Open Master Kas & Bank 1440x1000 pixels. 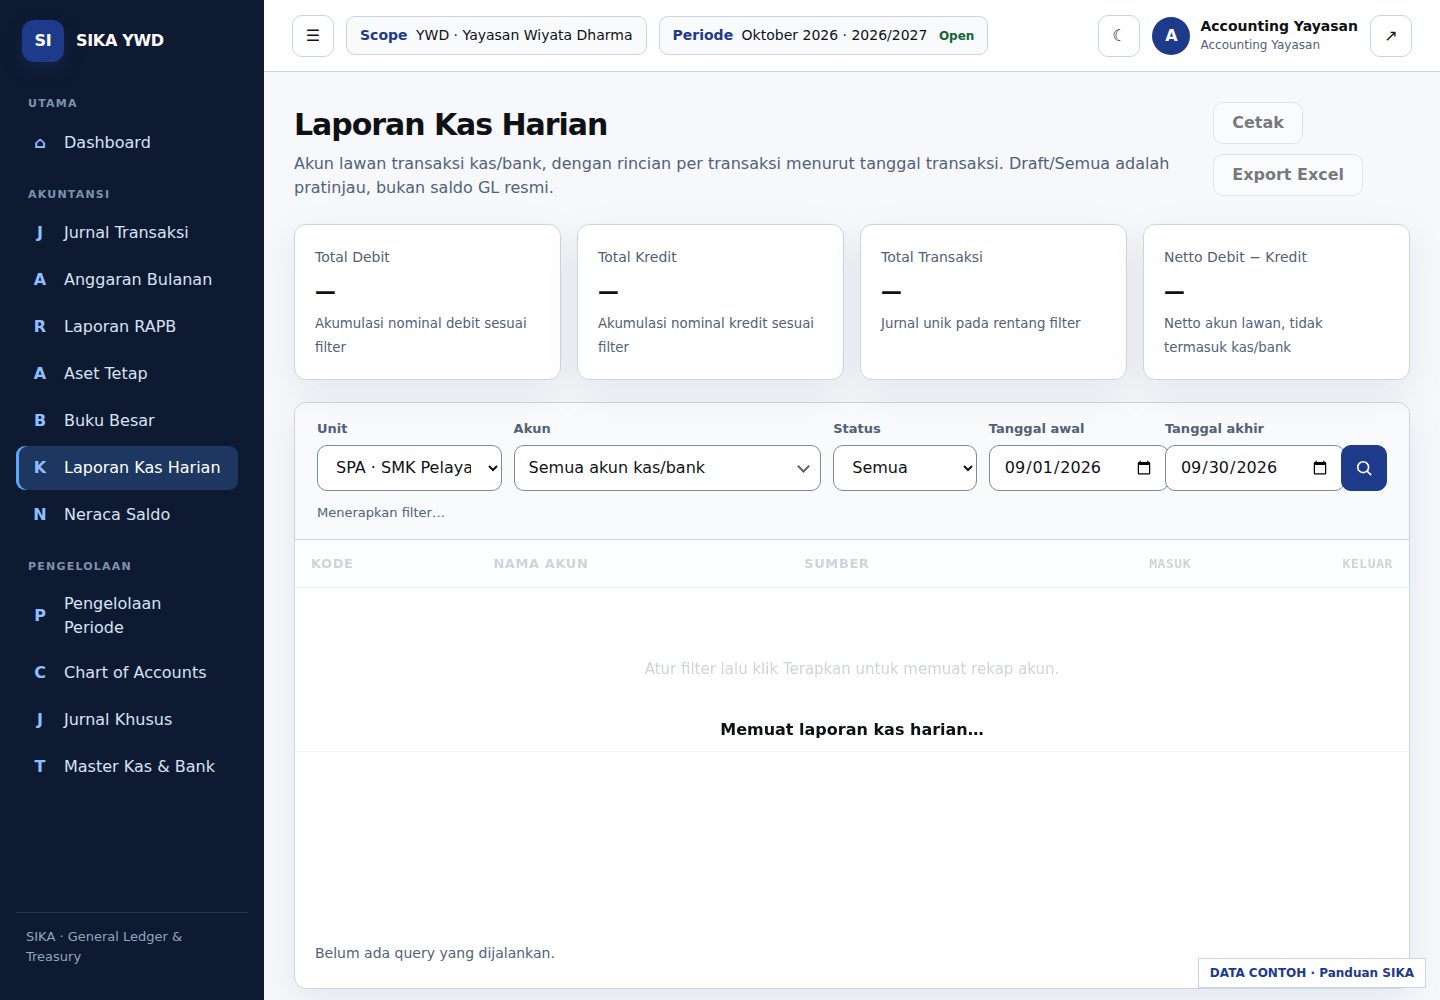127,767
